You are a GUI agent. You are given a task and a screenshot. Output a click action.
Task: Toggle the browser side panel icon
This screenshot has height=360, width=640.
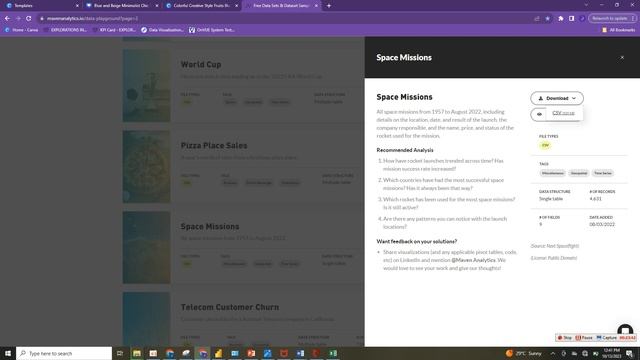pos(571,18)
